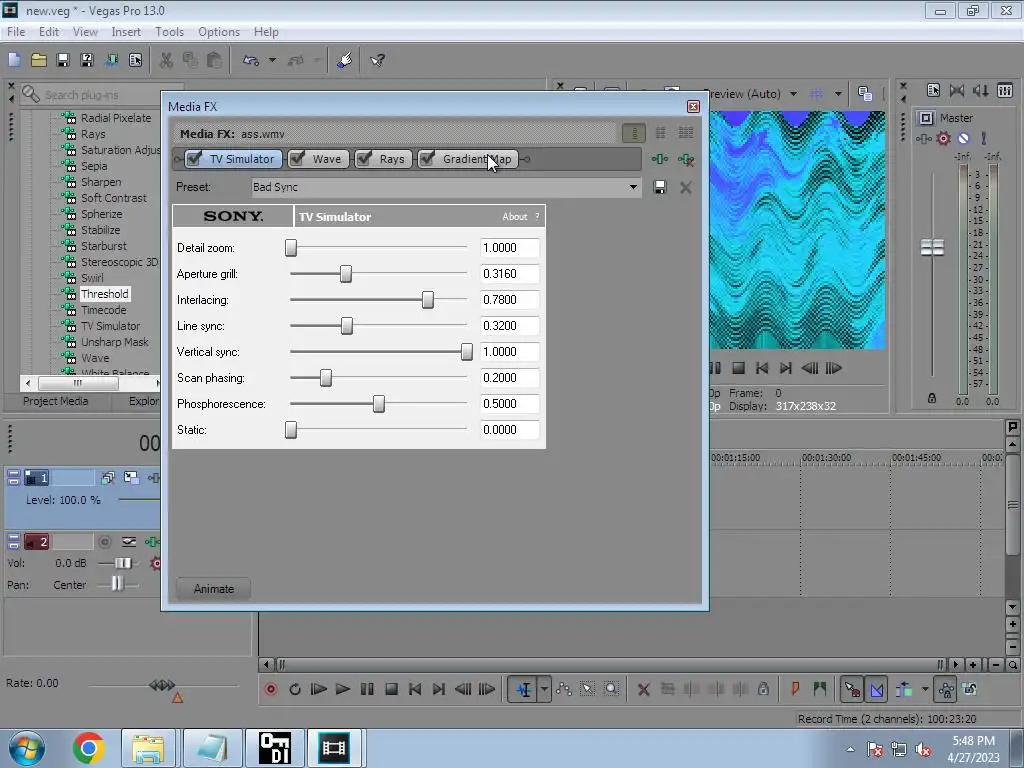
Task: Click the New project icon in toolbar
Action: tap(14, 60)
